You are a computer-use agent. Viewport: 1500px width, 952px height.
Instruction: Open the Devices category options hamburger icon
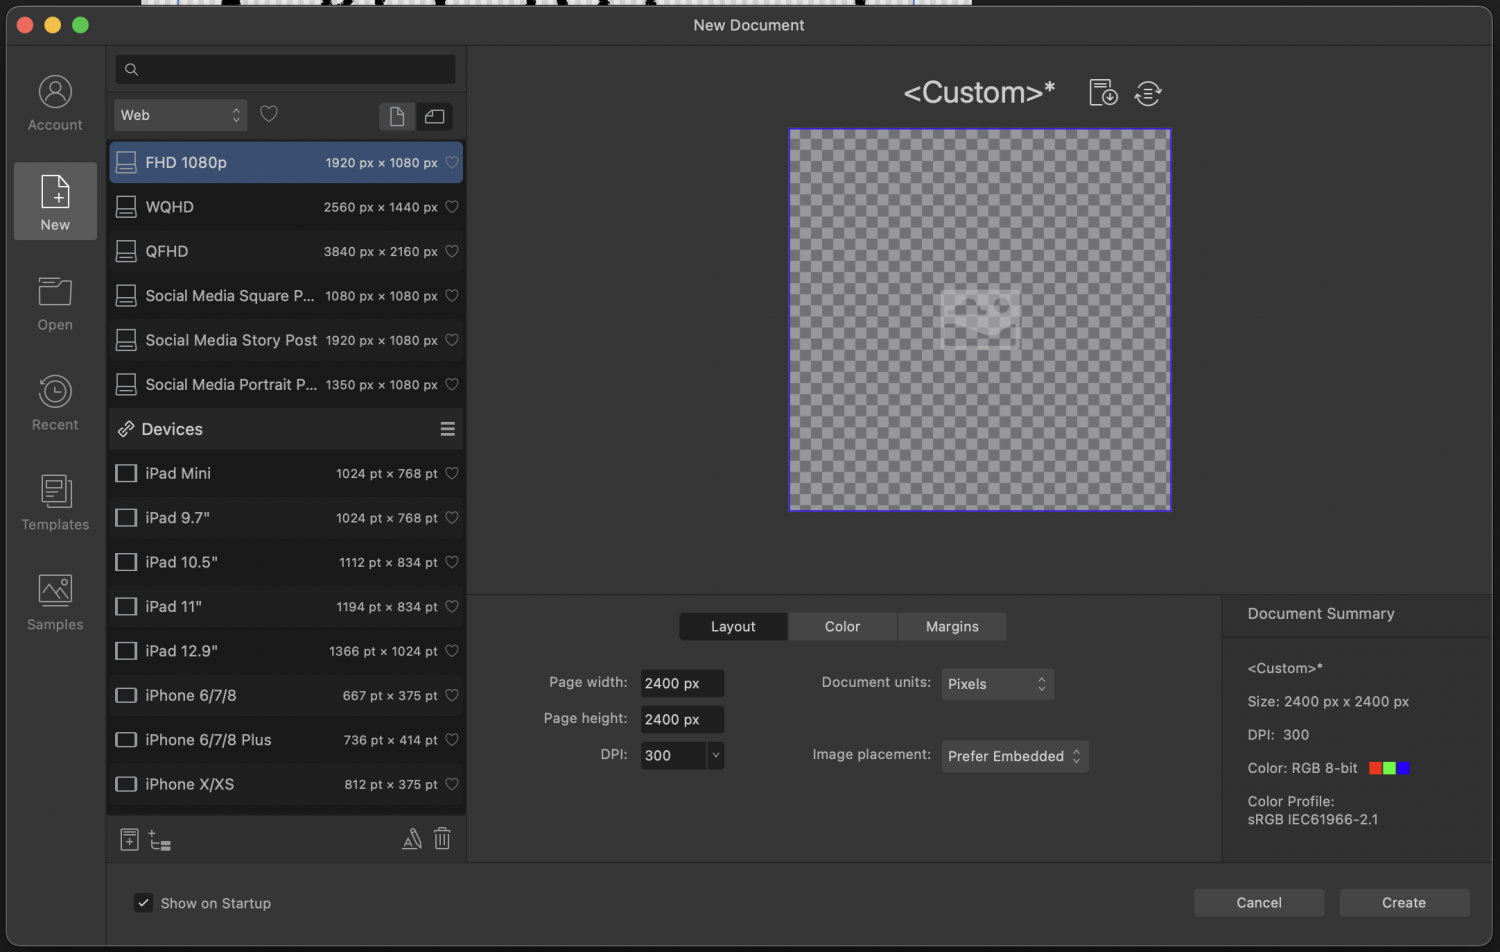pos(447,429)
